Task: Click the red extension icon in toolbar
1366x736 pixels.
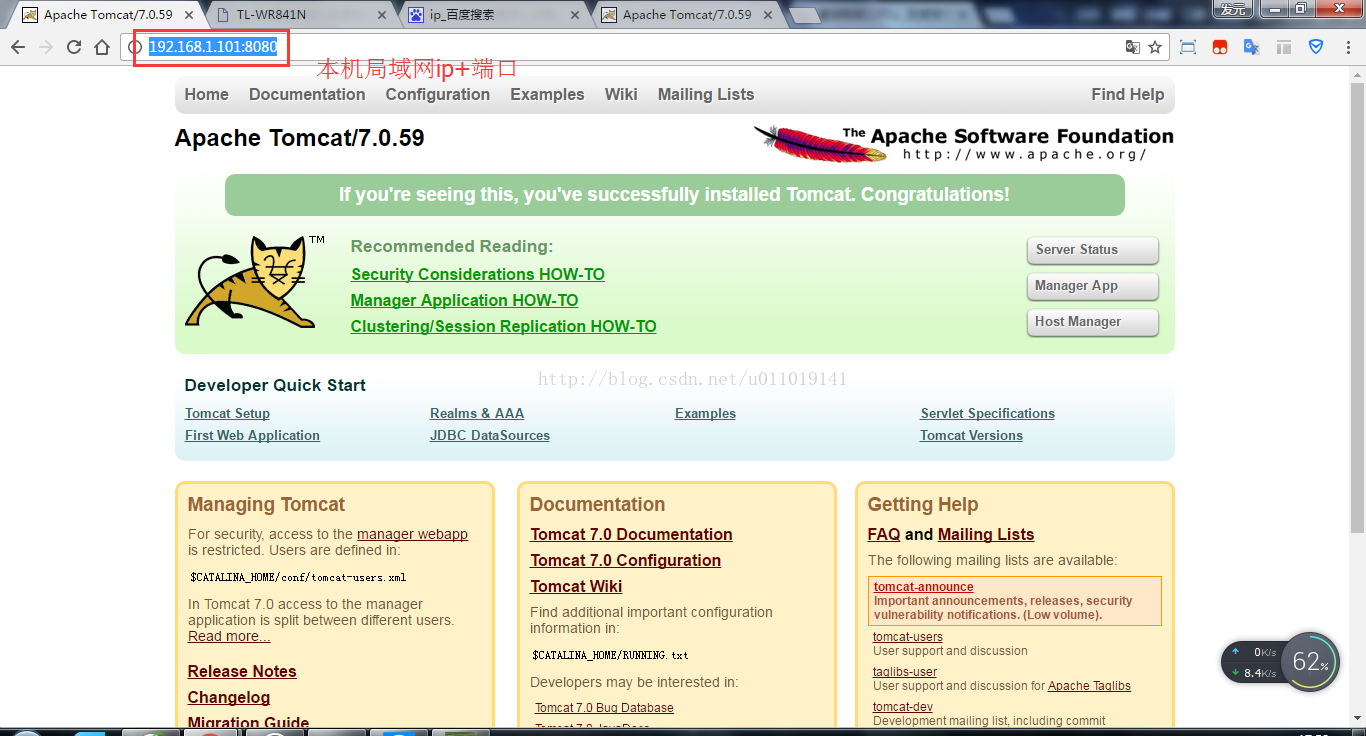Action: click(1219, 47)
